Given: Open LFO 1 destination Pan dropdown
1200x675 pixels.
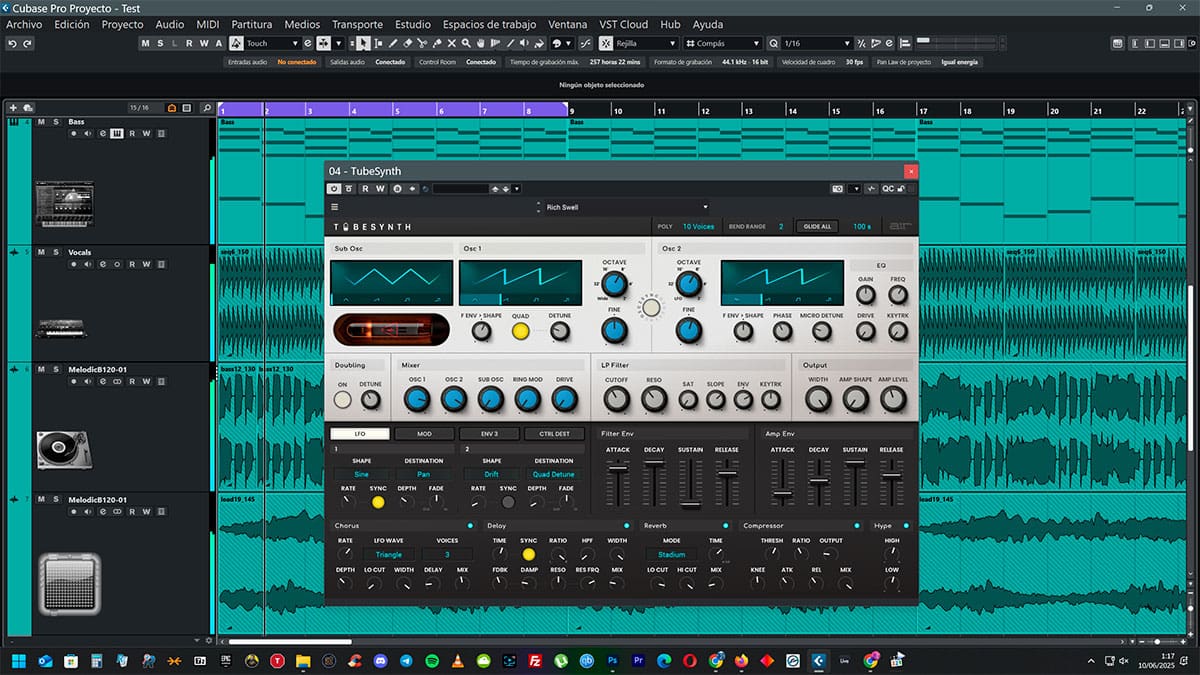Looking at the screenshot, I should pyautogui.click(x=423, y=474).
